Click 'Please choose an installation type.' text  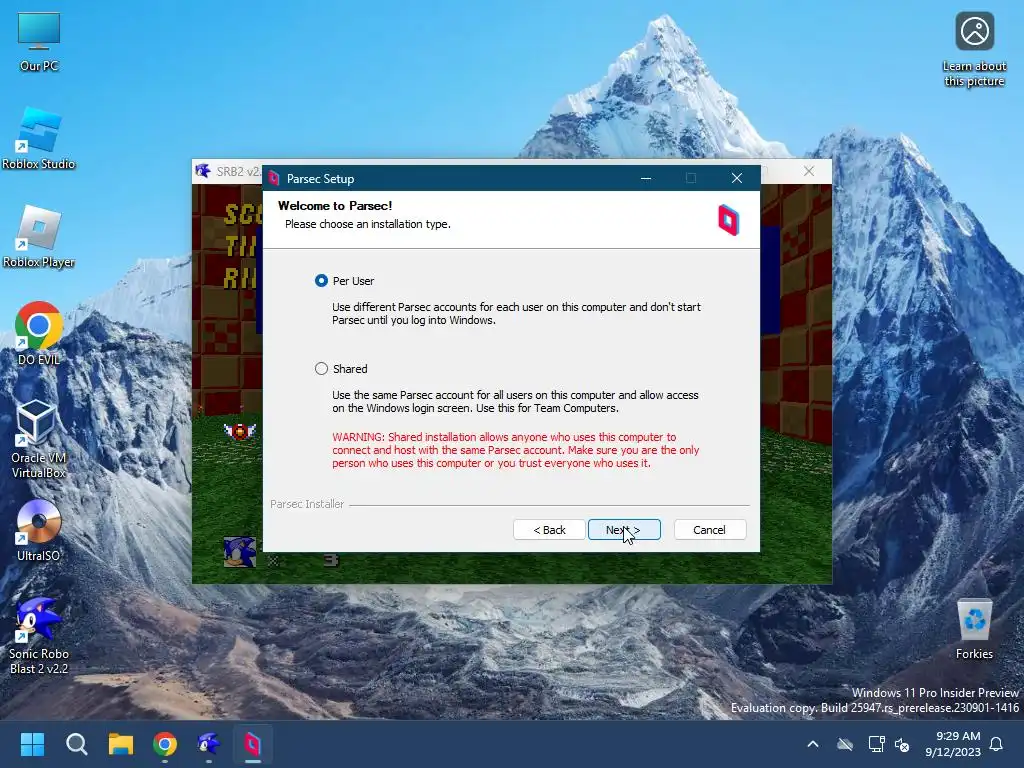(x=368, y=224)
